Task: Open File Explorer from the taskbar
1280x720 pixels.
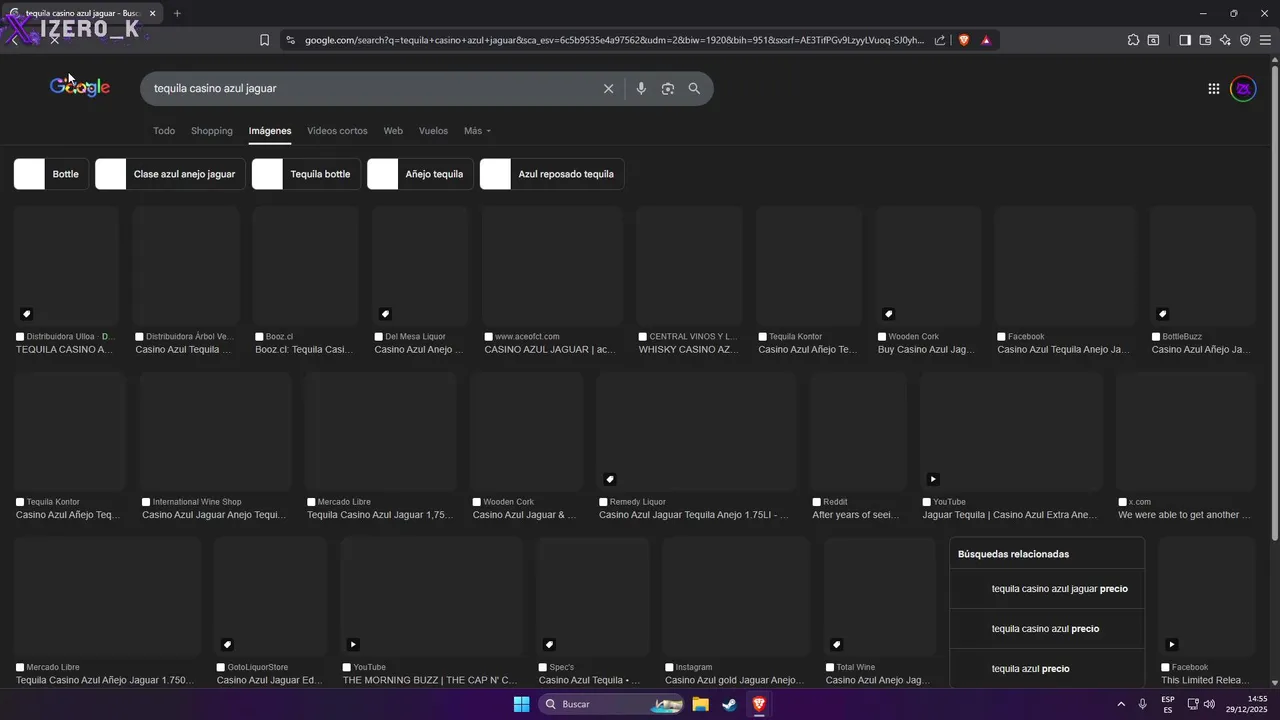Action: tap(701, 704)
